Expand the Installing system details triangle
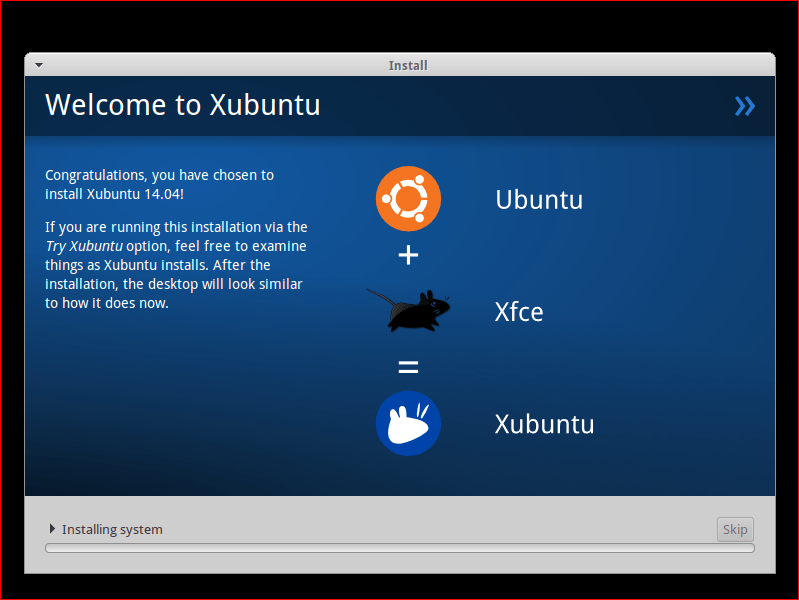The height and width of the screenshot is (600, 799). tap(52, 529)
